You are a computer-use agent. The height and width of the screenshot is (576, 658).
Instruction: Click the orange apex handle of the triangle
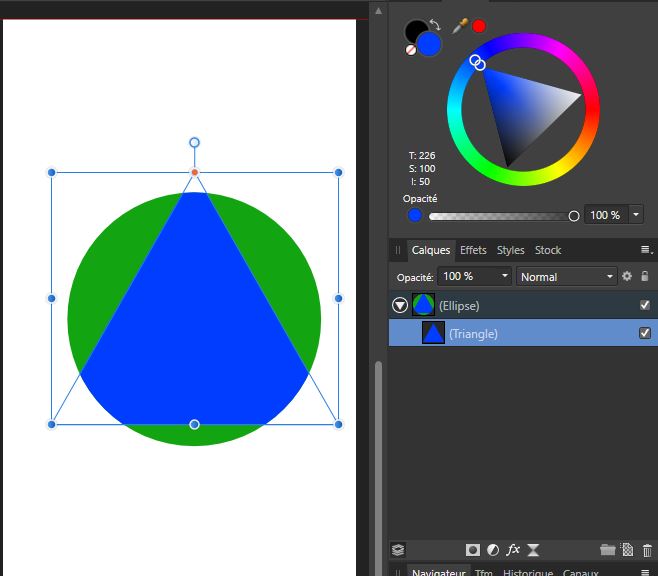point(194,172)
